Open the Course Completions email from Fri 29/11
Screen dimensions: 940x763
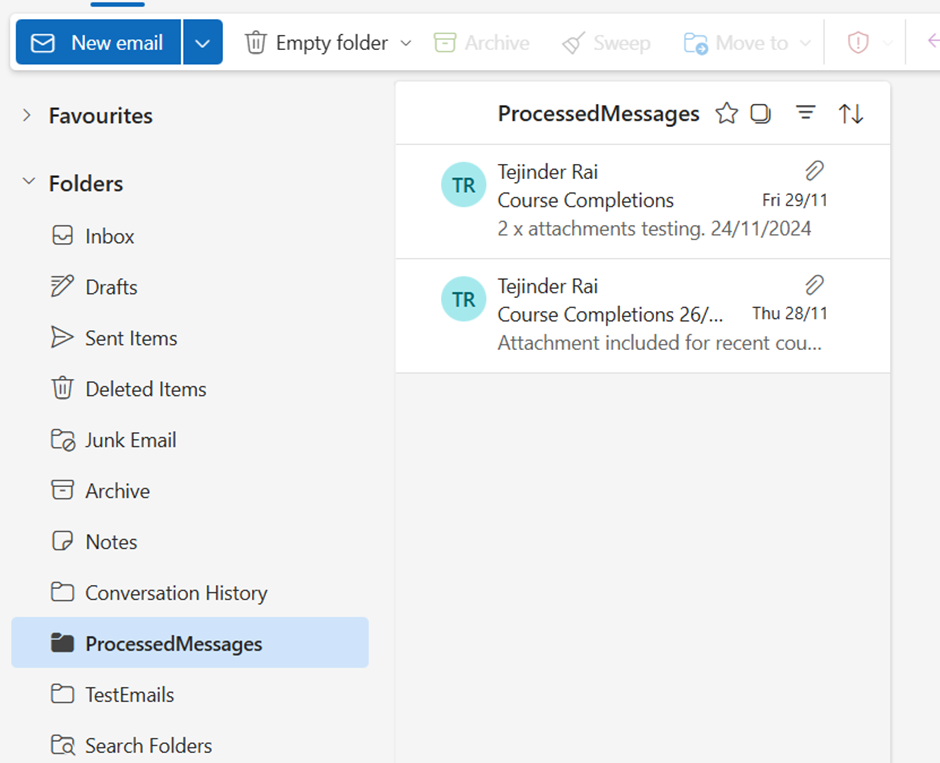pyautogui.click(x=640, y=202)
